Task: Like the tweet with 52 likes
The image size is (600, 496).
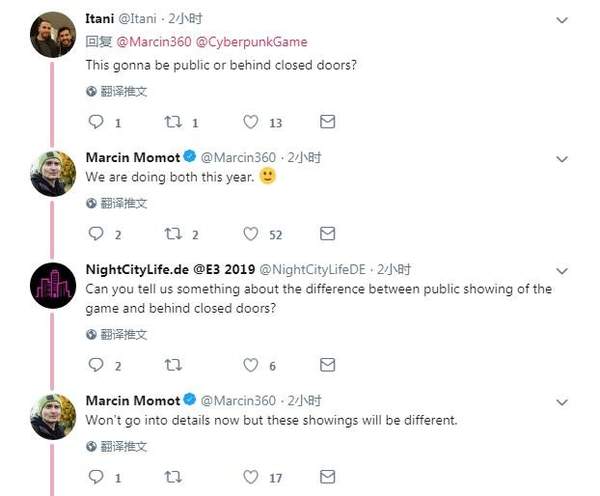Action: point(251,234)
